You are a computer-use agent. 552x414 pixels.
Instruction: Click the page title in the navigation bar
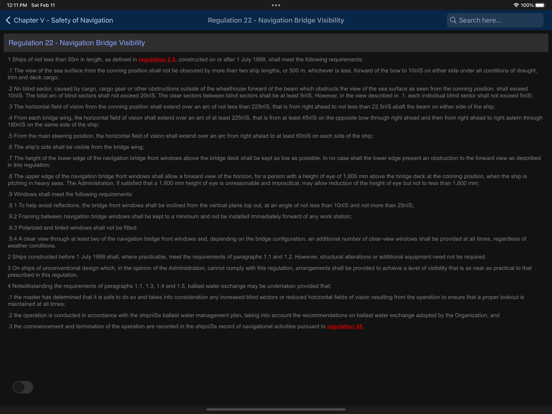click(276, 20)
